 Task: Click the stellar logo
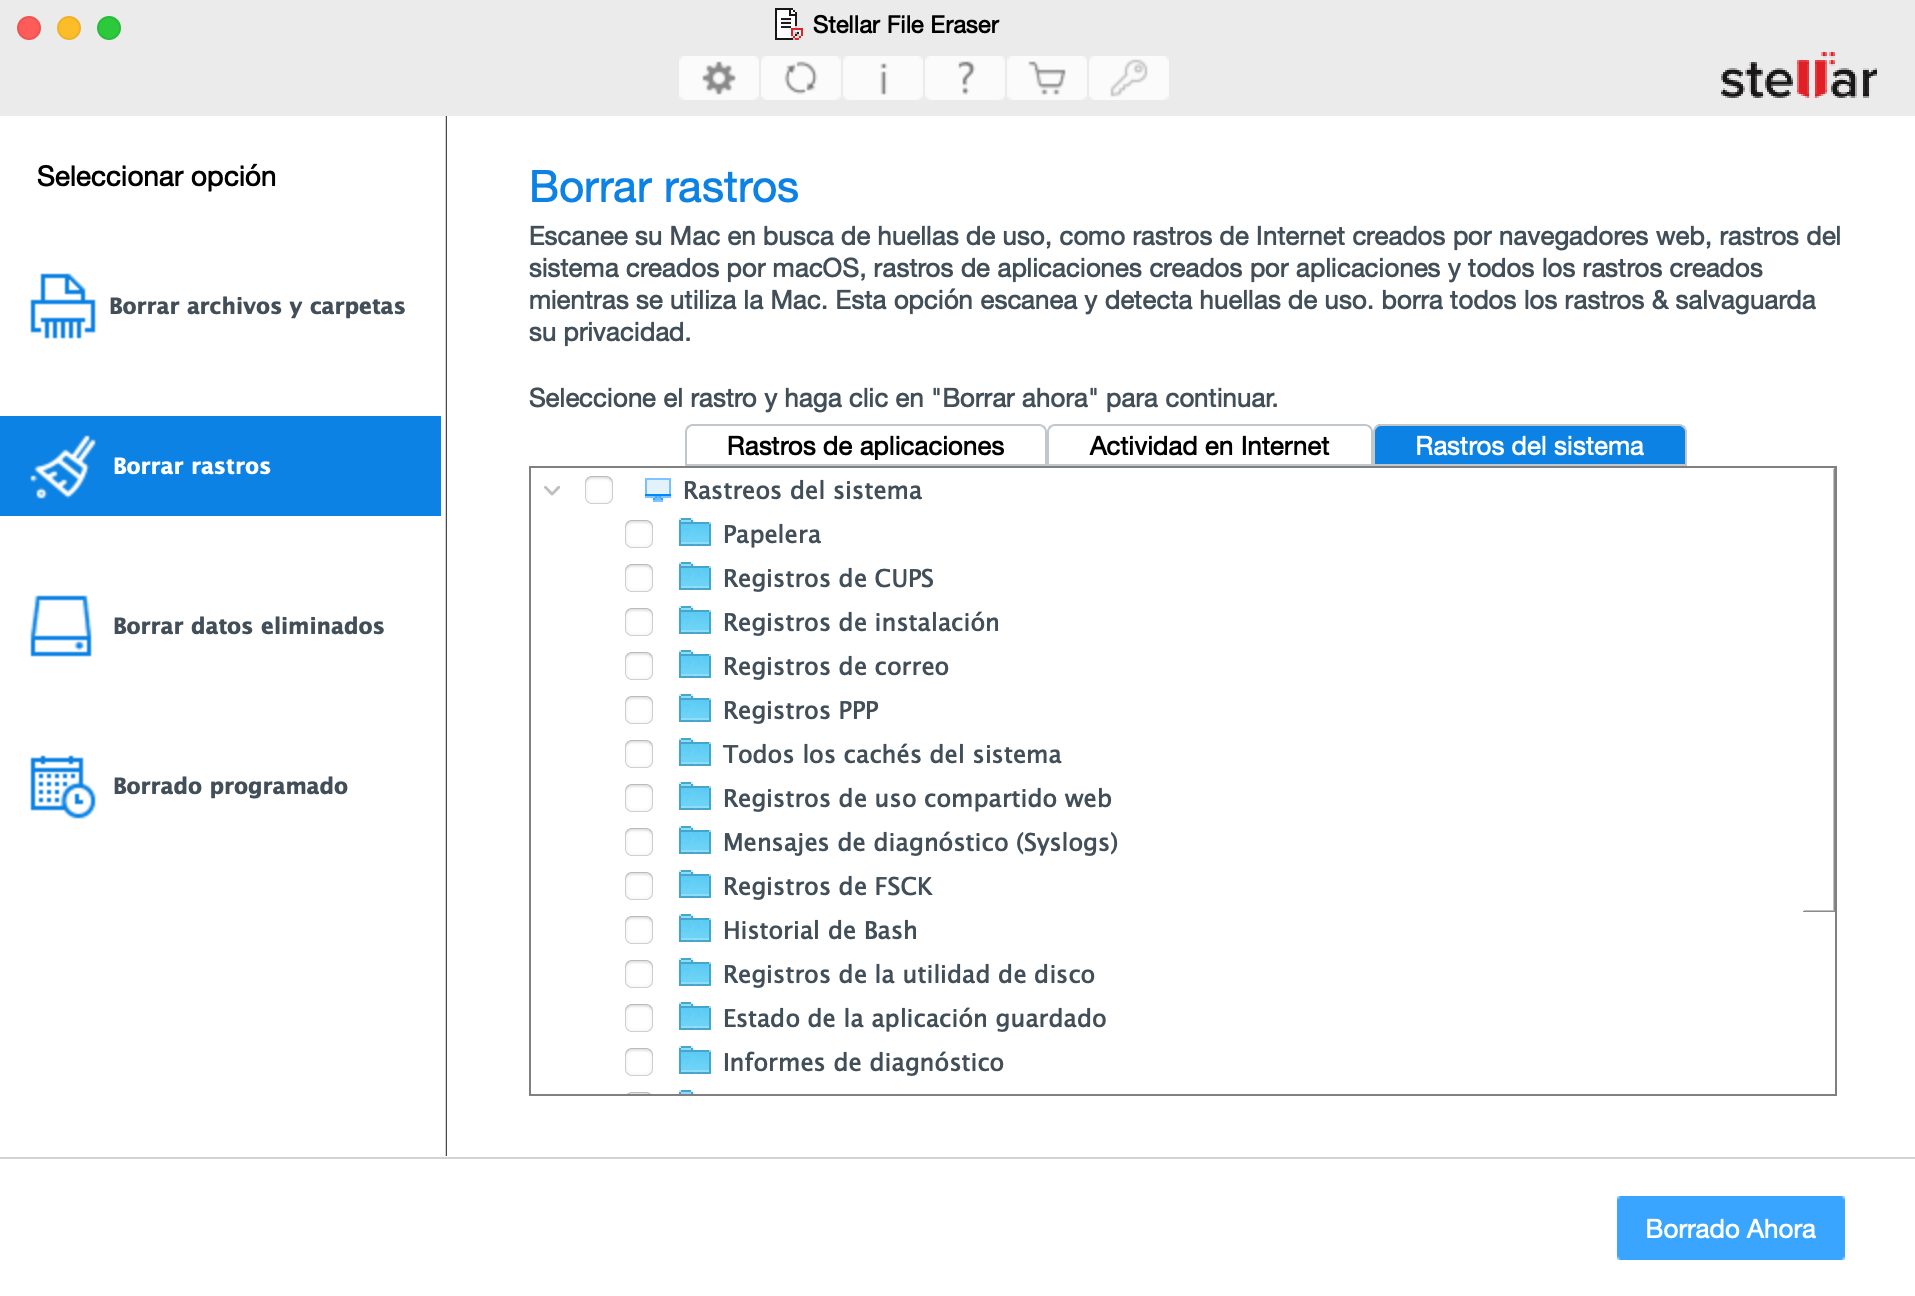(1797, 76)
